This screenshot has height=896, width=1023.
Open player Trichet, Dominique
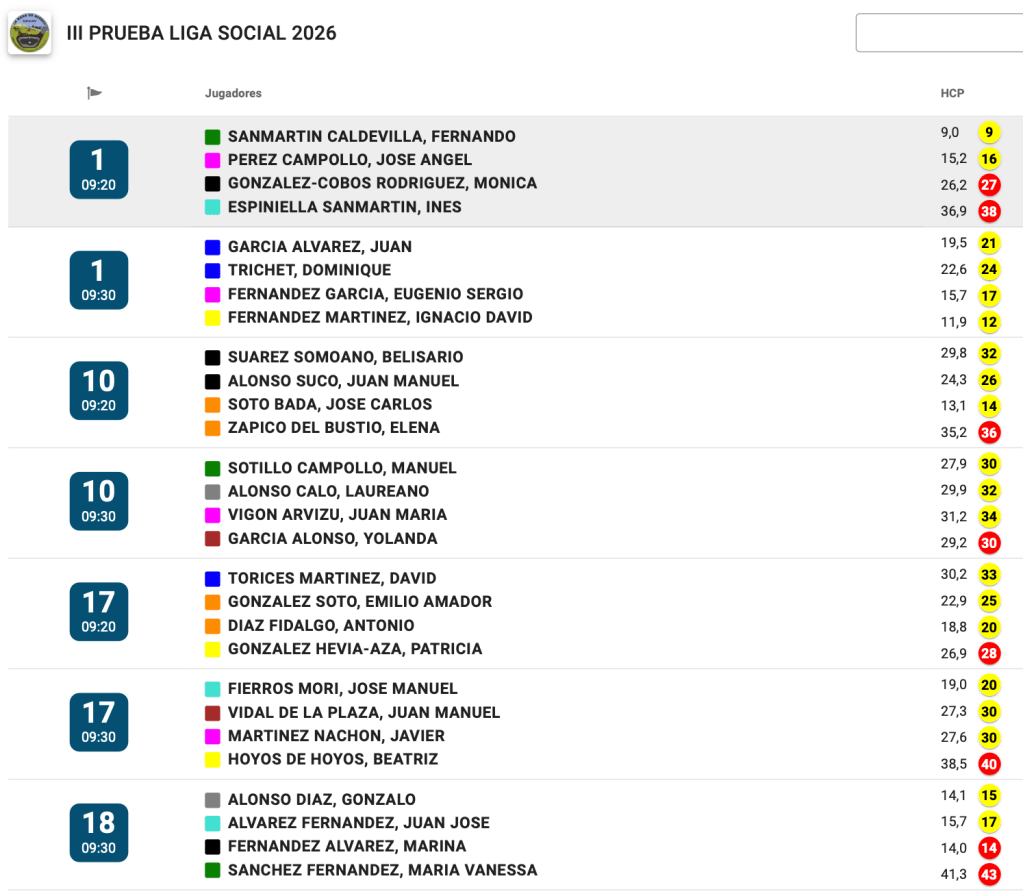point(309,270)
